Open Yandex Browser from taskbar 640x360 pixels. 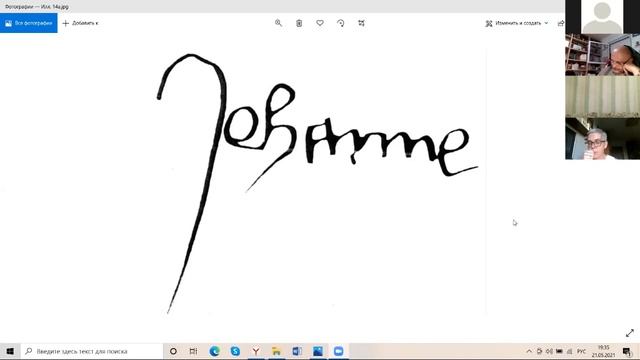pos(256,351)
